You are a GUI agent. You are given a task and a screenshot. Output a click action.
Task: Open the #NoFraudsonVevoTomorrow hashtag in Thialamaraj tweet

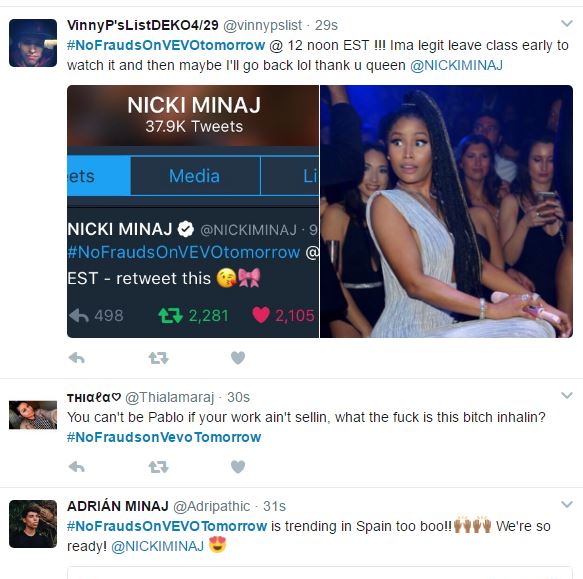tap(164, 437)
